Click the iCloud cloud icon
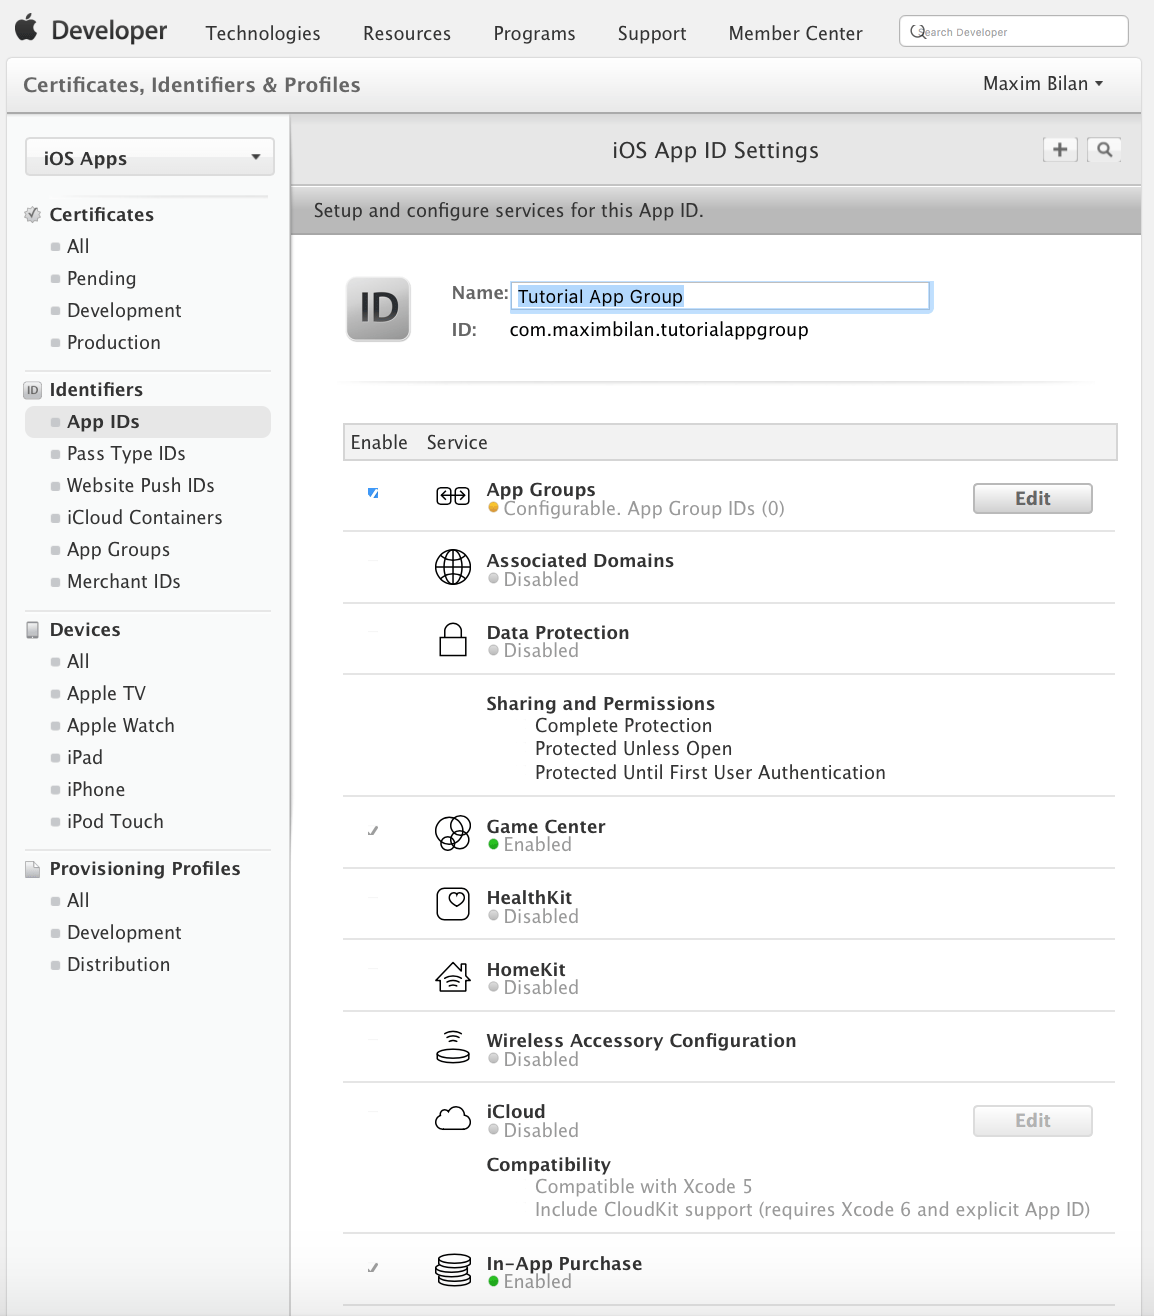Screen dimensions: 1154x1316 tap(452, 1118)
